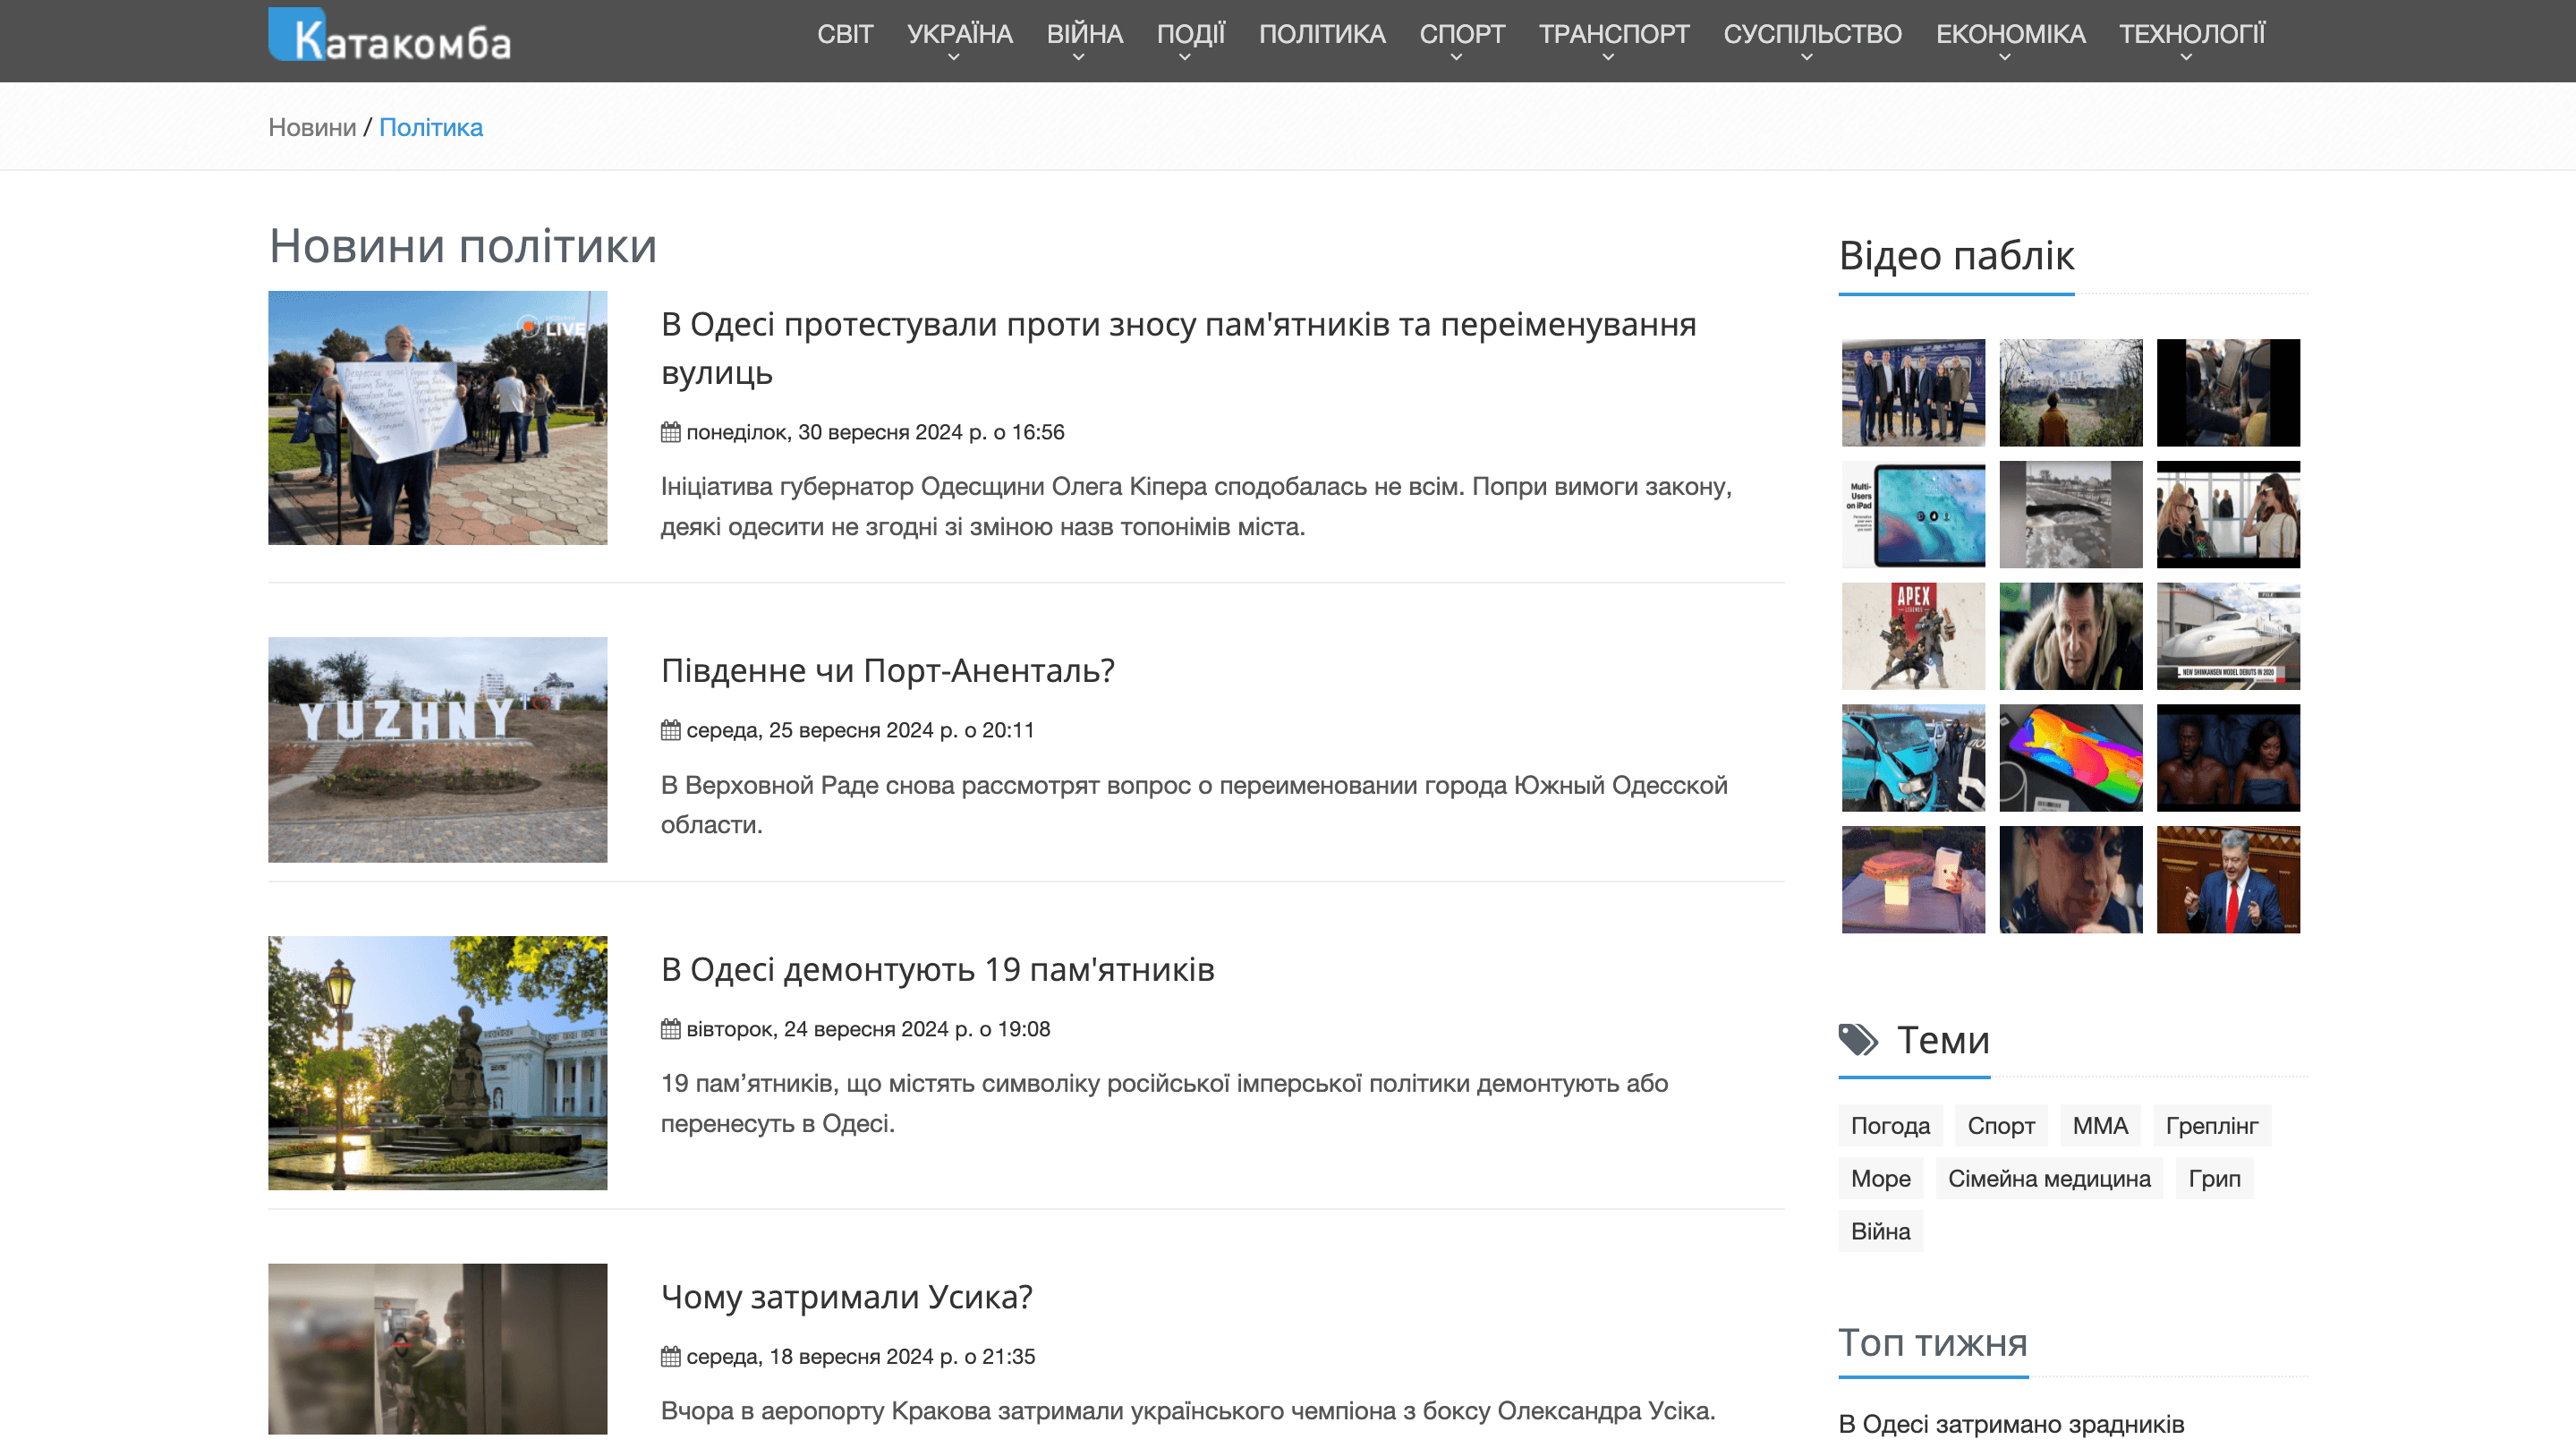Open article about Odesa monument protest
The height and width of the screenshot is (1448, 2576).
pos(1178,348)
